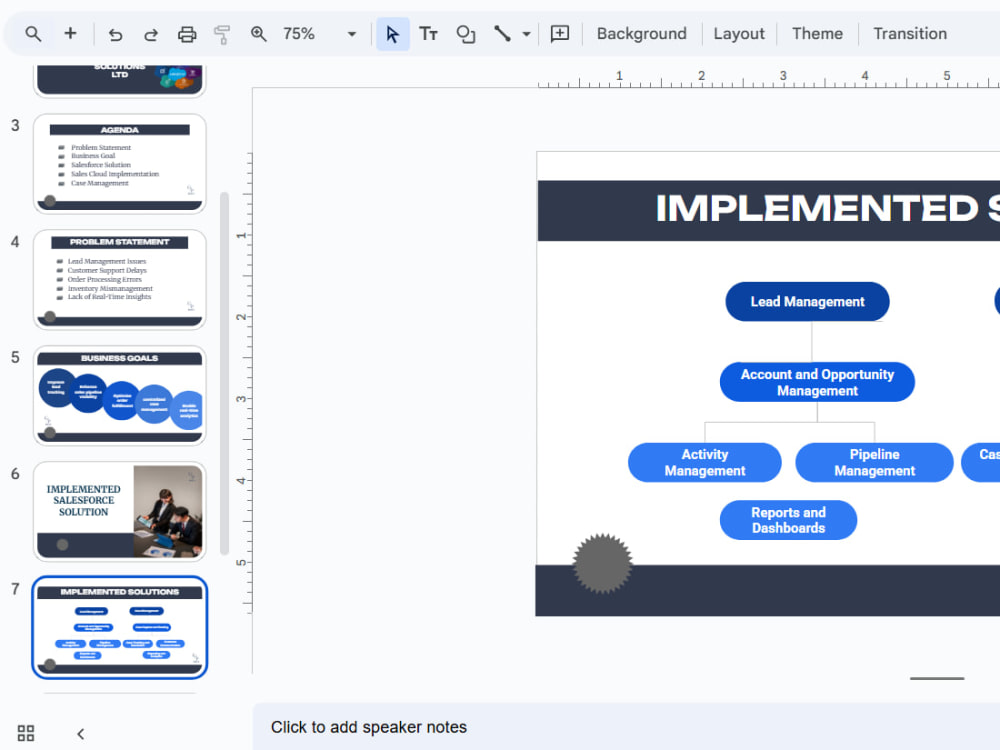Open the Theme panel

(x=817, y=34)
